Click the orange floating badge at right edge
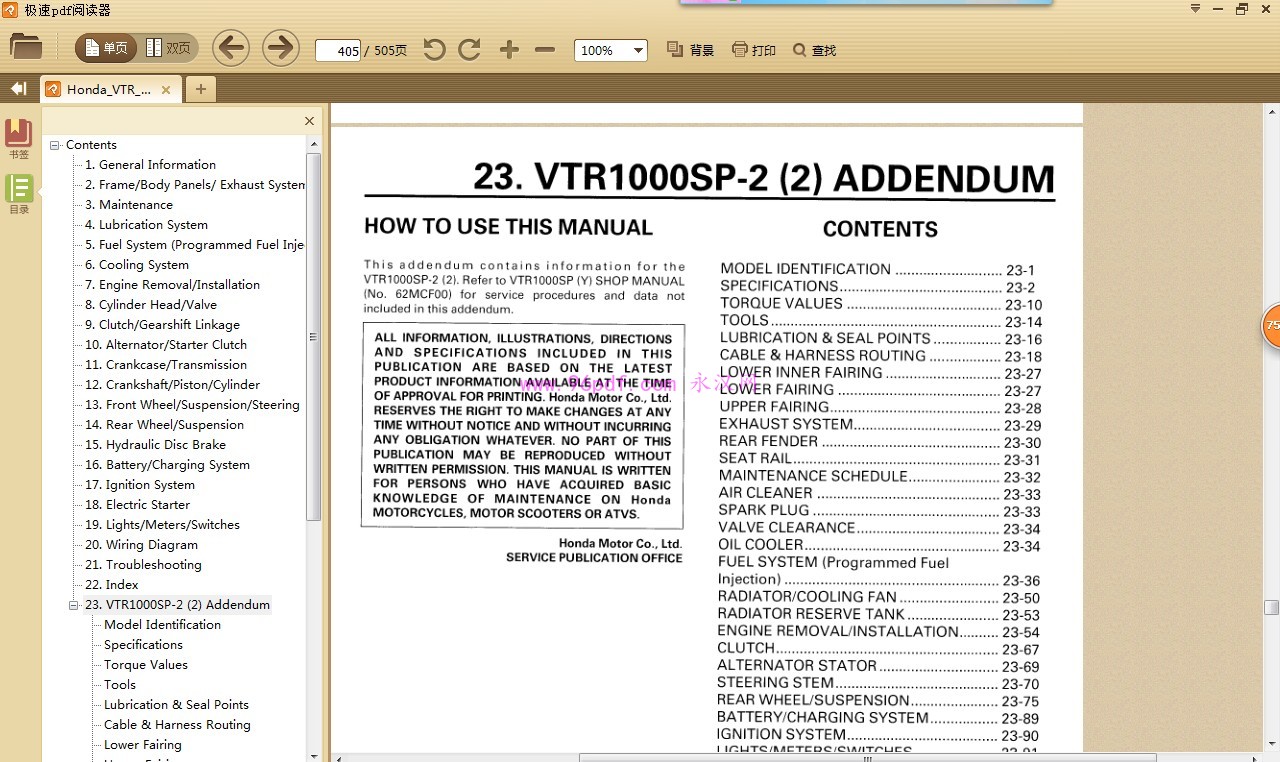Image resolution: width=1280 pixels, height=762 pixels. 1271,326
